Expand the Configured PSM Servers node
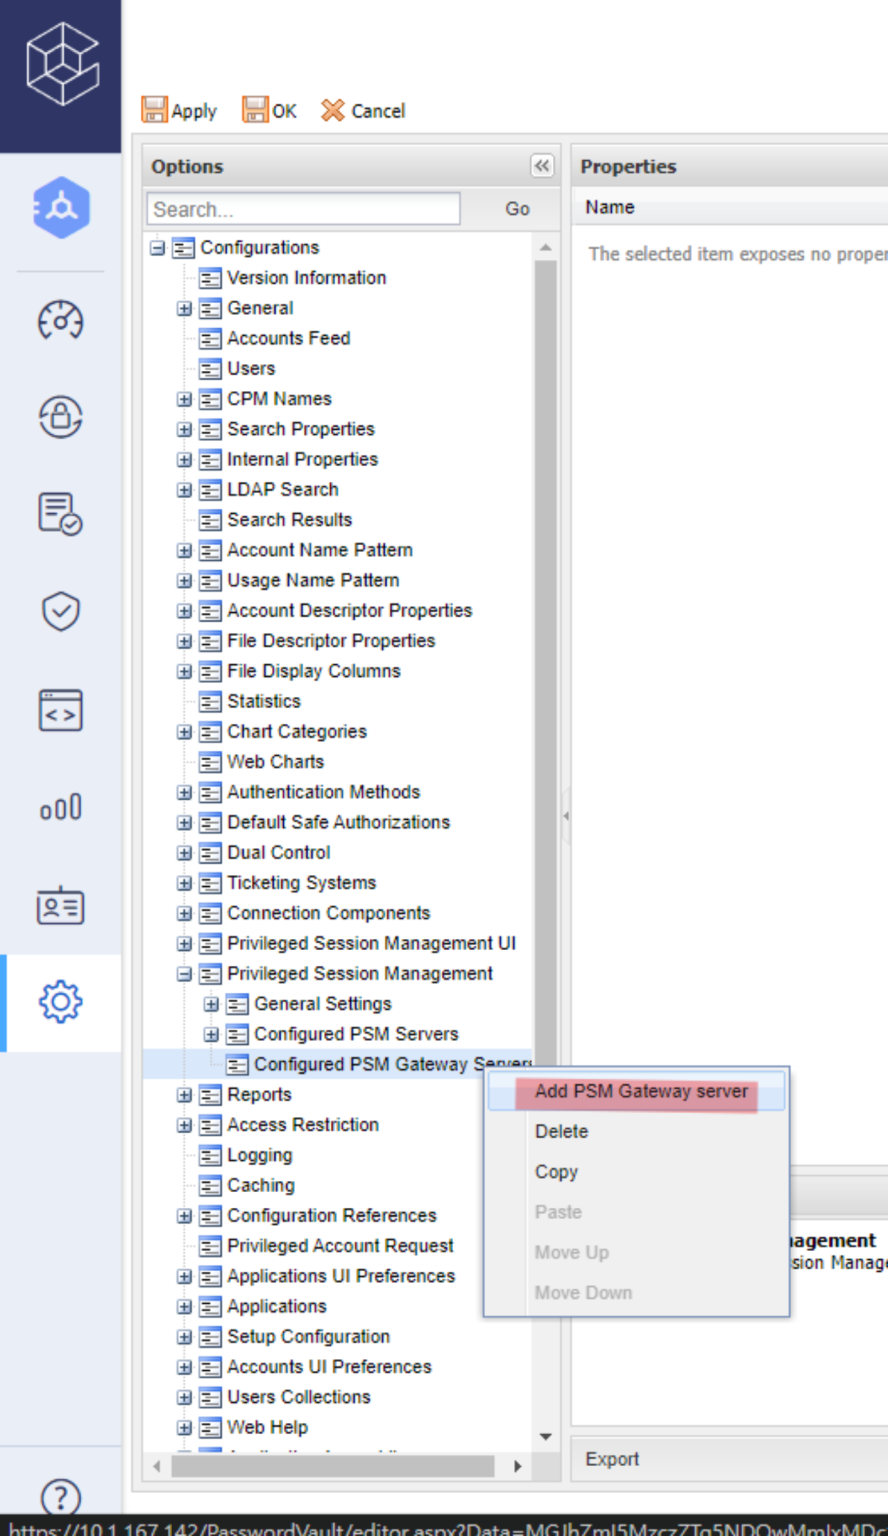Screen dimensions: 888x1536 (x=211, y=1034)
